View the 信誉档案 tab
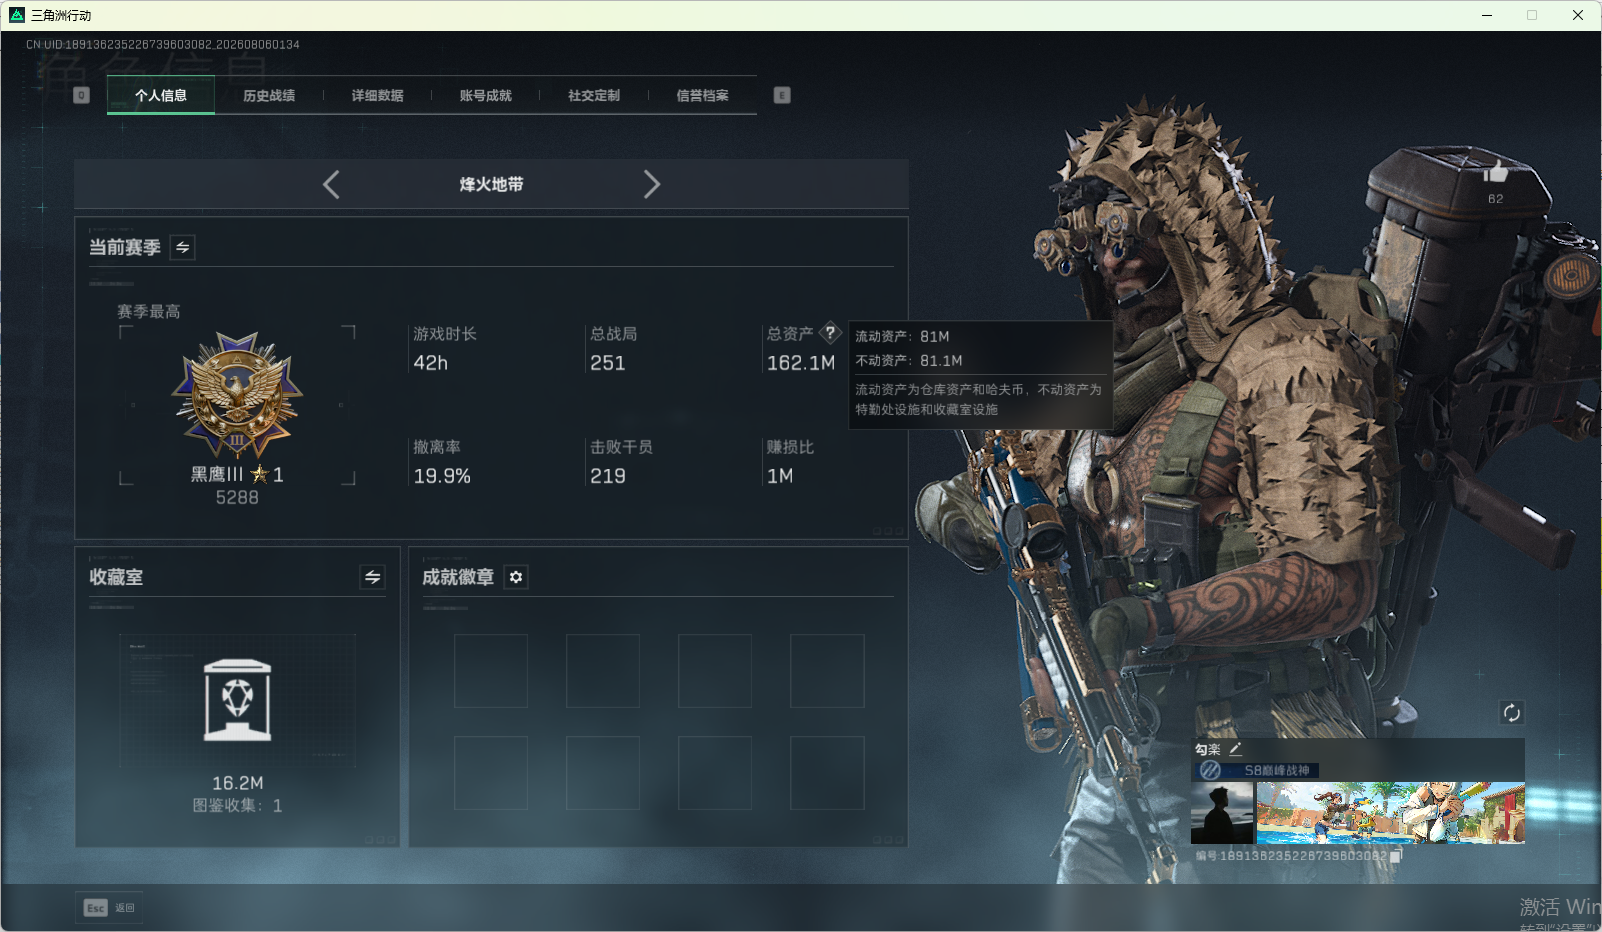 (x=702, y=96)
